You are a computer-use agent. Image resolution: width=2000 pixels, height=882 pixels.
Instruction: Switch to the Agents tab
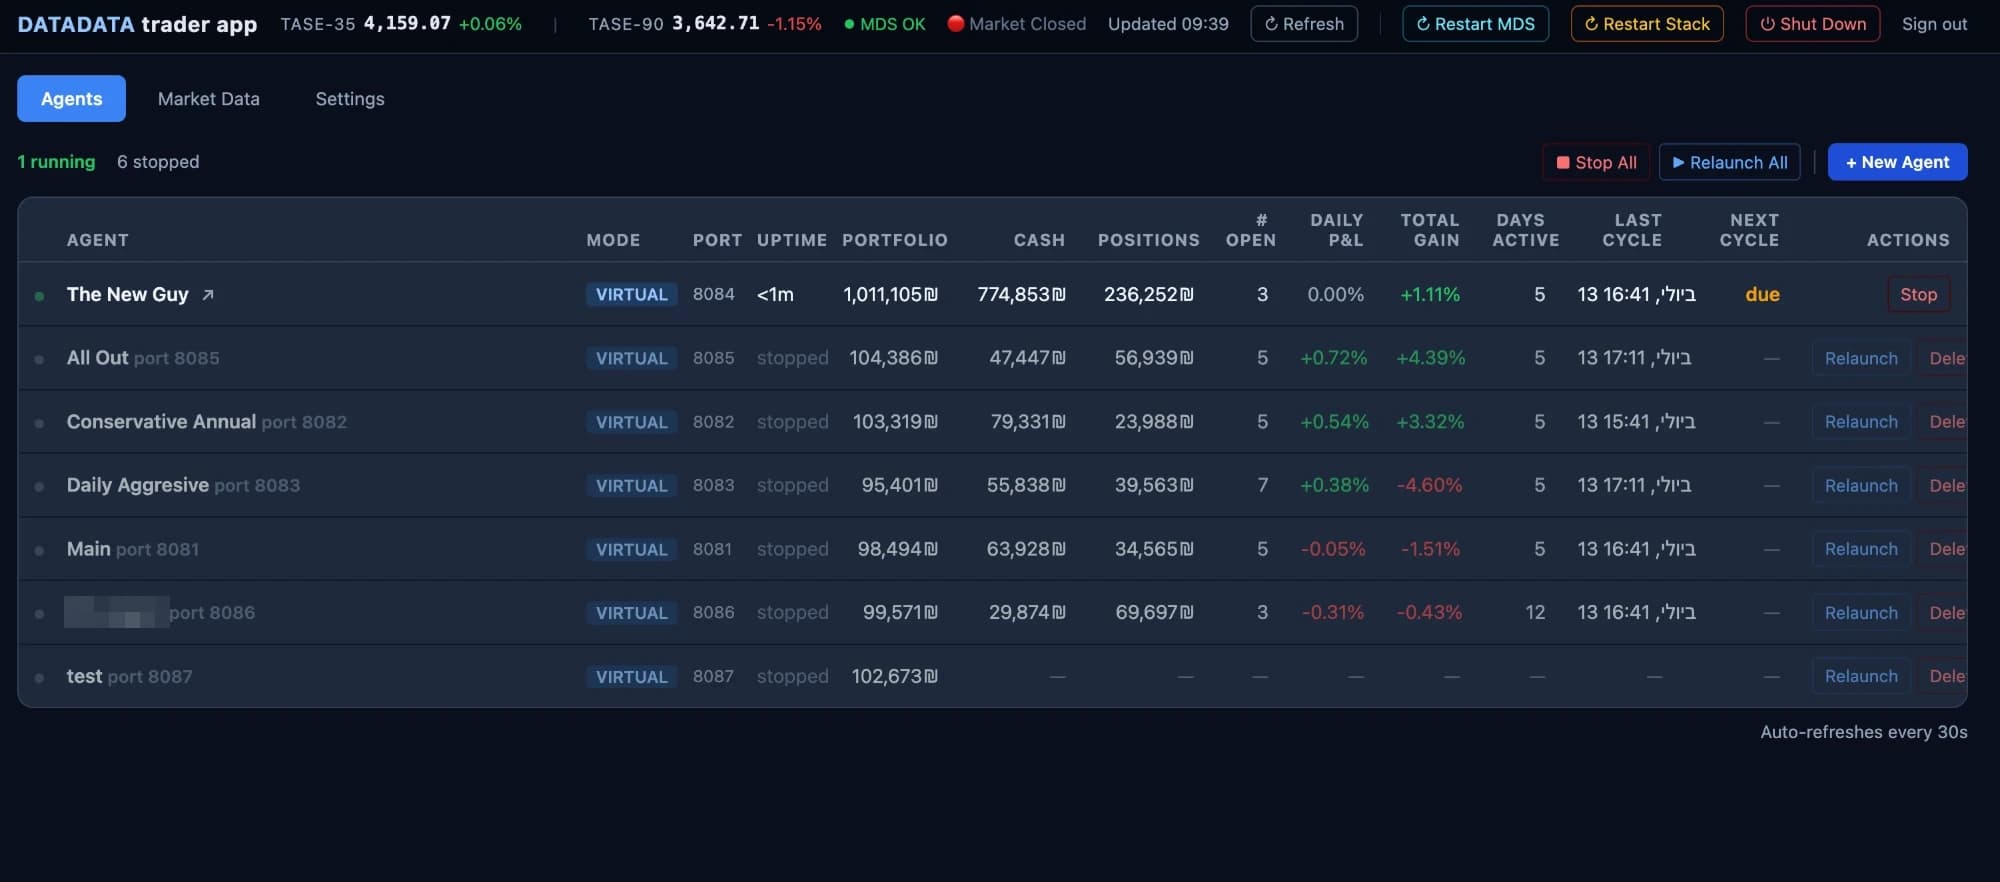point(71,98)
